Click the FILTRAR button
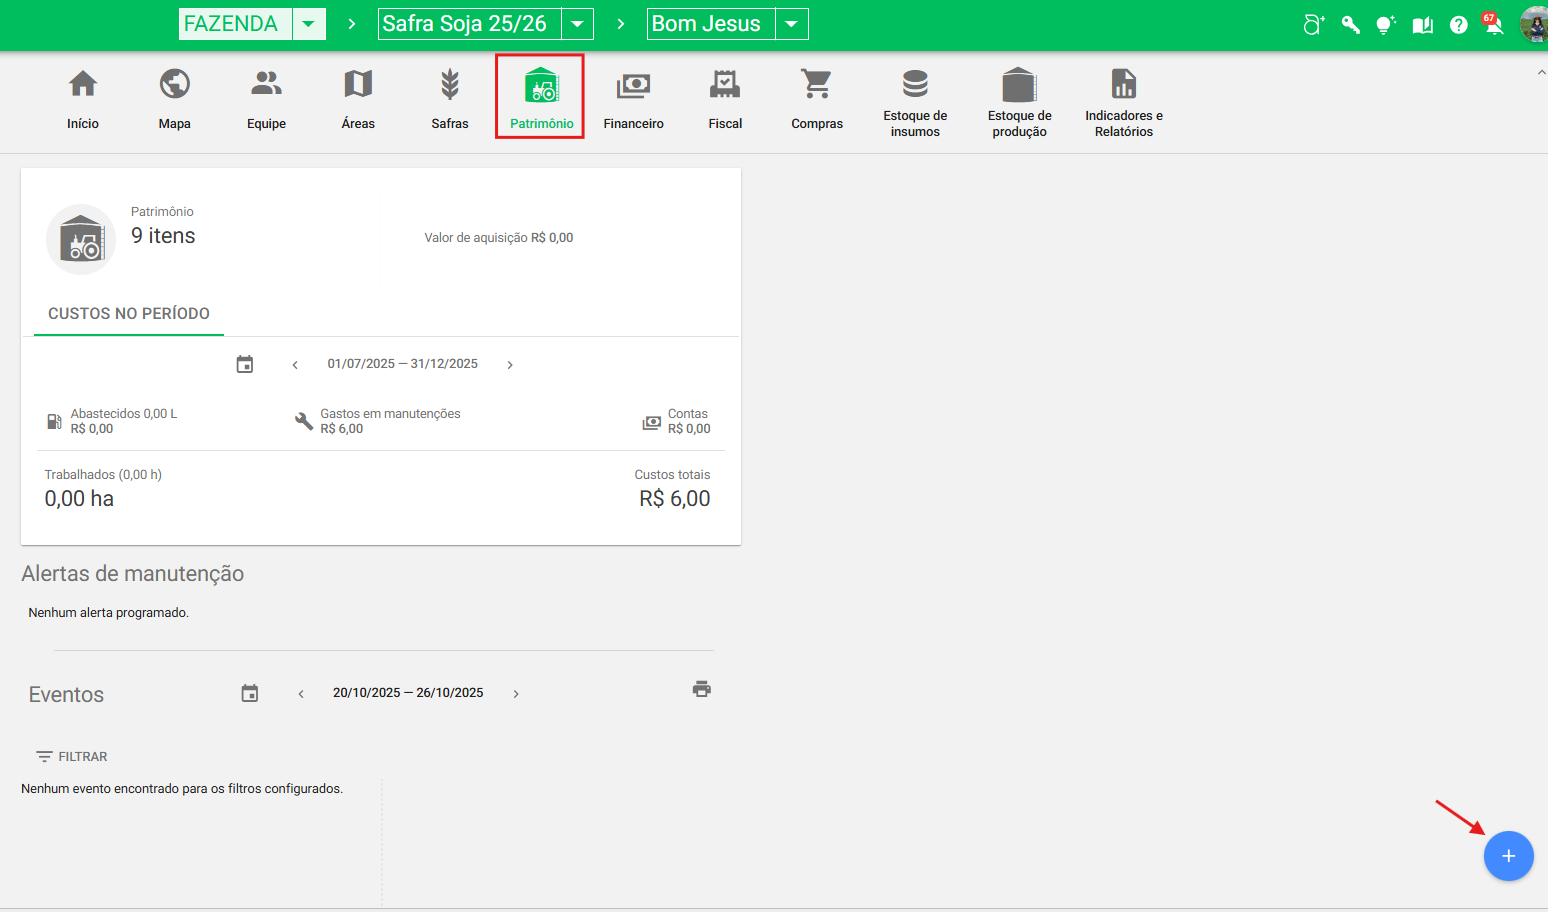This screenshot has width=1548, height=912. (72, 757)
